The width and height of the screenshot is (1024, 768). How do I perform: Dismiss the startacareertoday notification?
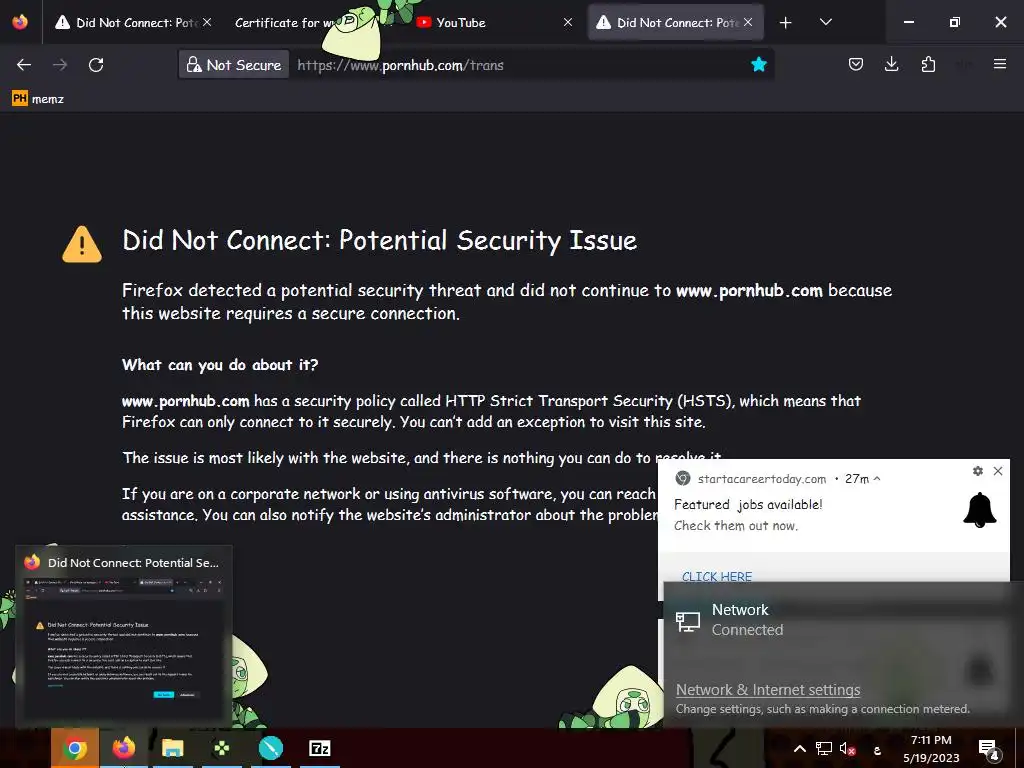(998, 471)
